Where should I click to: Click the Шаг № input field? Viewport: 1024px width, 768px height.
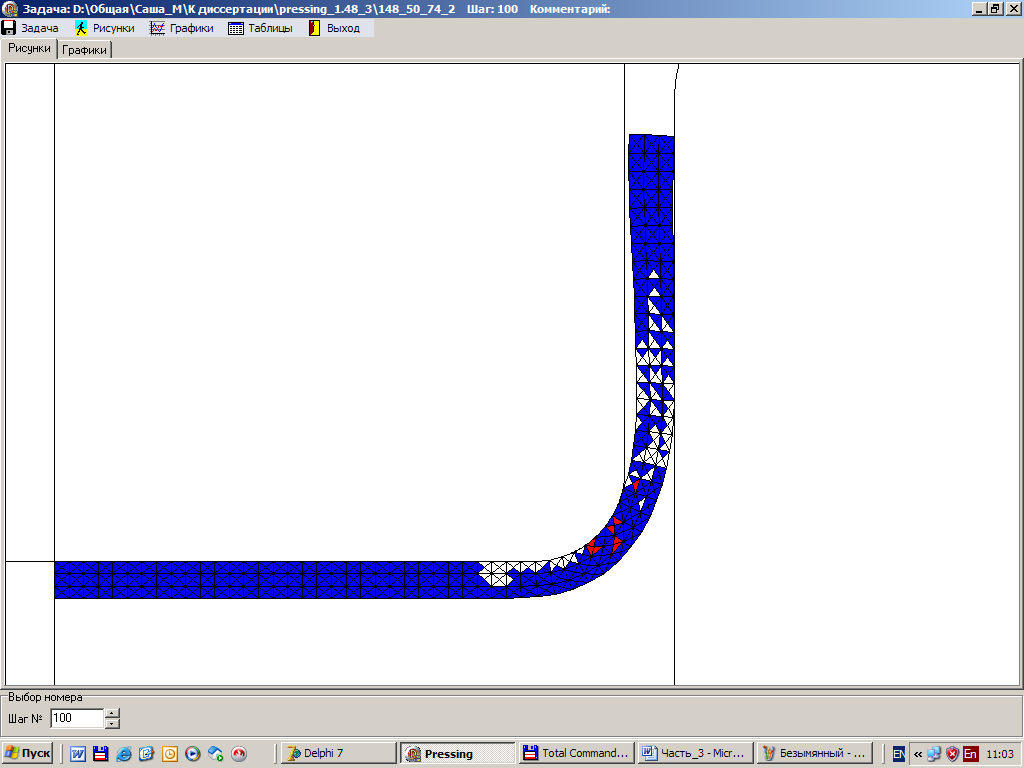[x=76, y=718]
